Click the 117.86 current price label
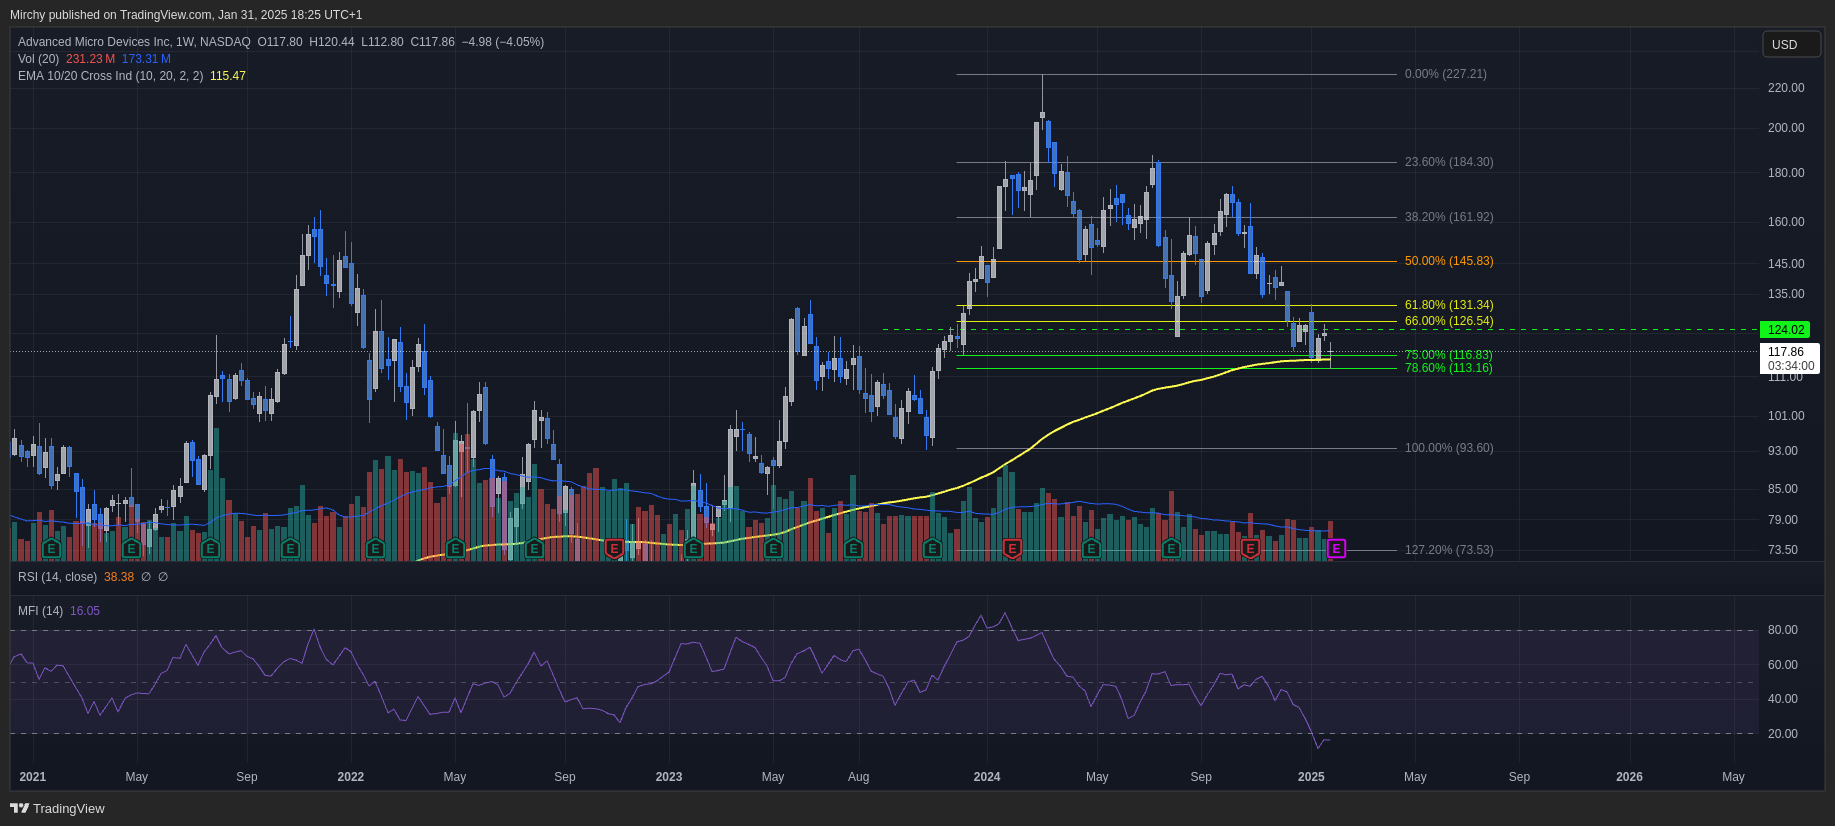The image size is (1835, 826). pyautogui.click(x=1789, y=358)
